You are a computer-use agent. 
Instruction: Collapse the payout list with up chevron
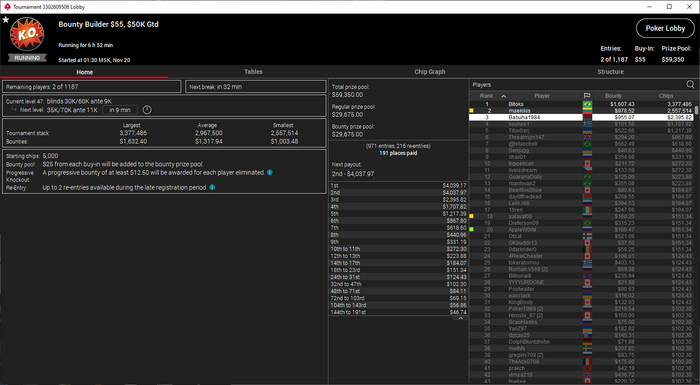point(461,318)
